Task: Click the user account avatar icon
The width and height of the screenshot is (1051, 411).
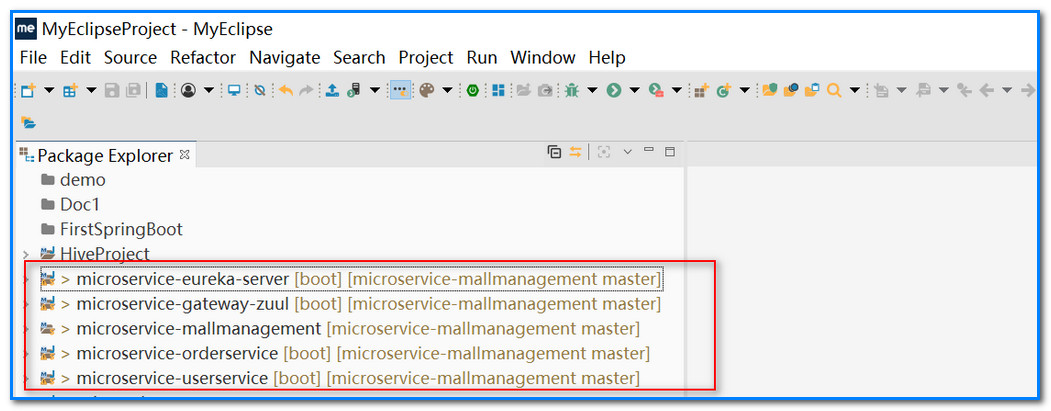Action: [188, 90]
